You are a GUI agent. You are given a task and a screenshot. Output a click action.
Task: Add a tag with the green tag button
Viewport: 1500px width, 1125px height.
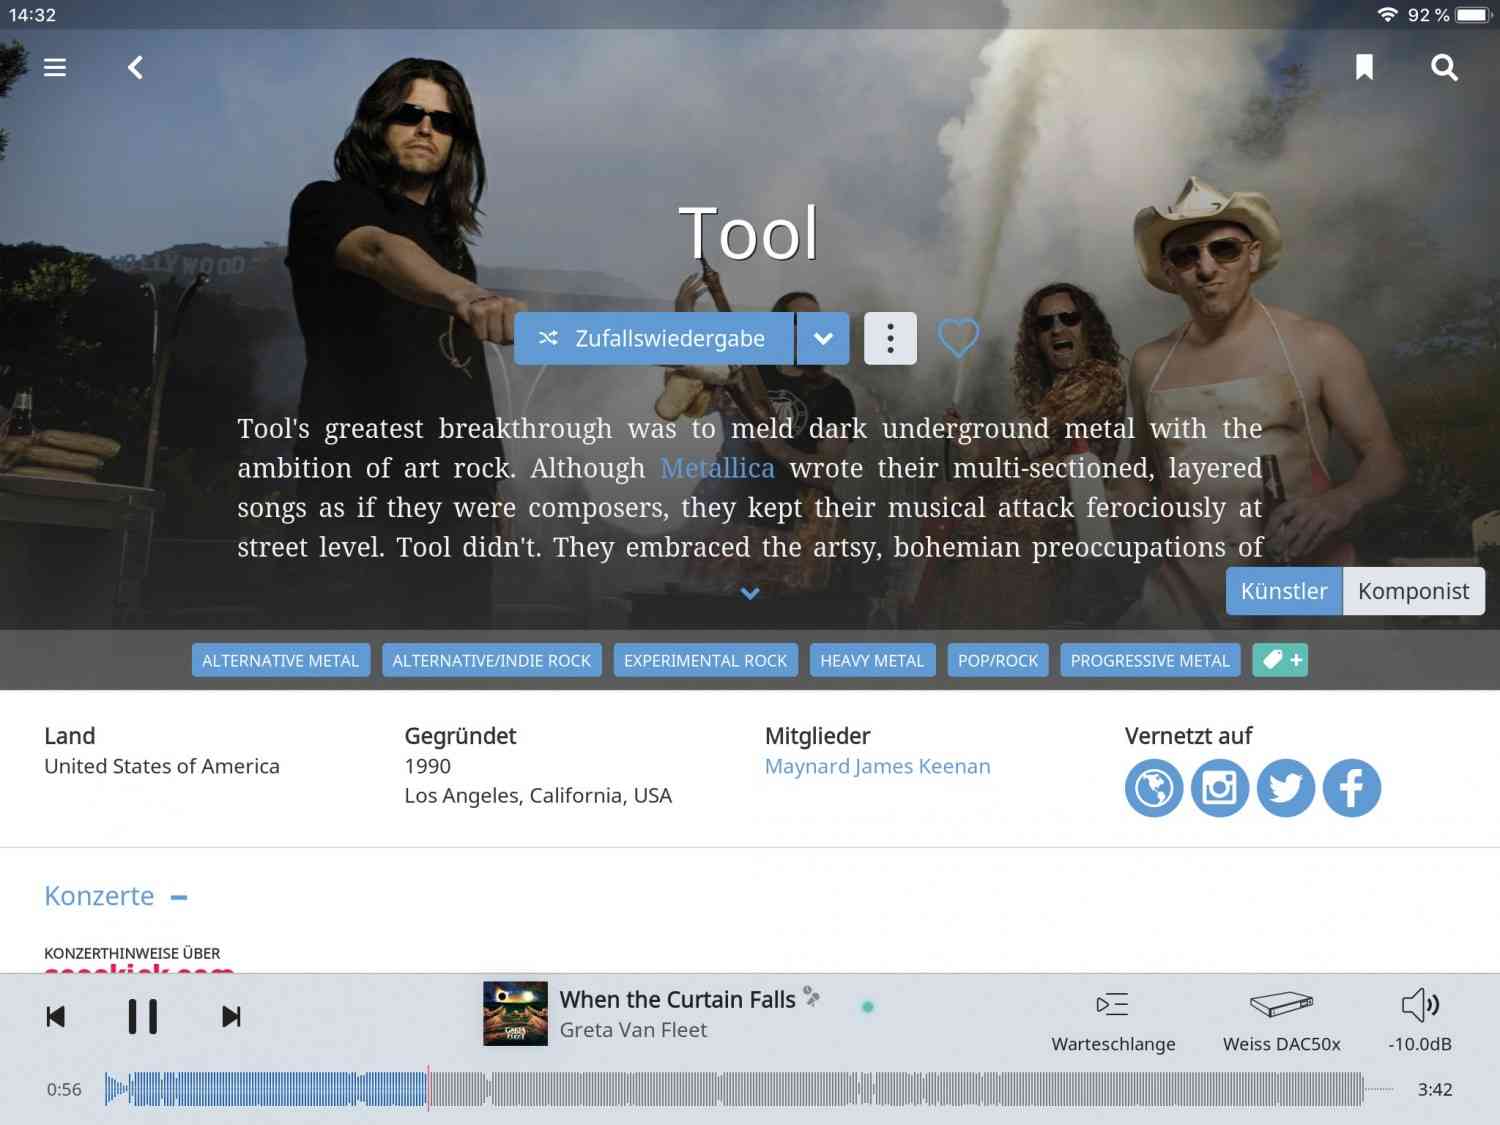[x=1280, y=660]
